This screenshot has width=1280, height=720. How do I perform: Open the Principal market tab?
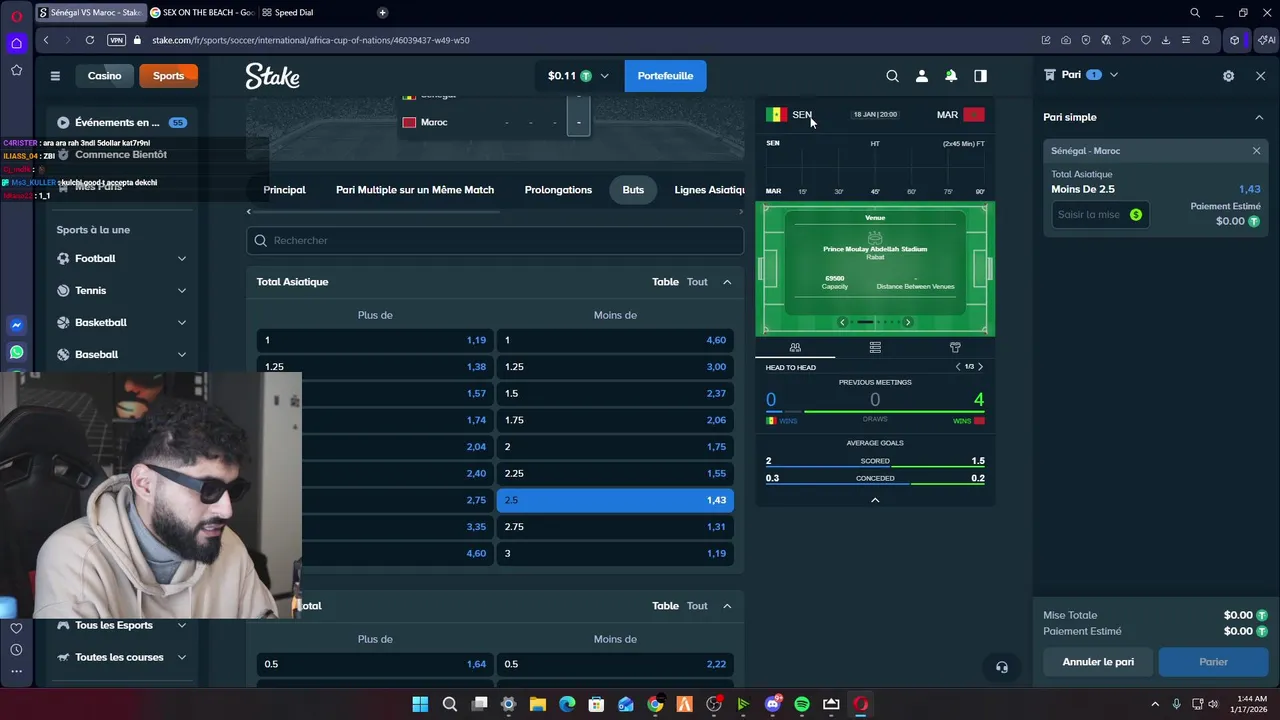pos(284,190)
